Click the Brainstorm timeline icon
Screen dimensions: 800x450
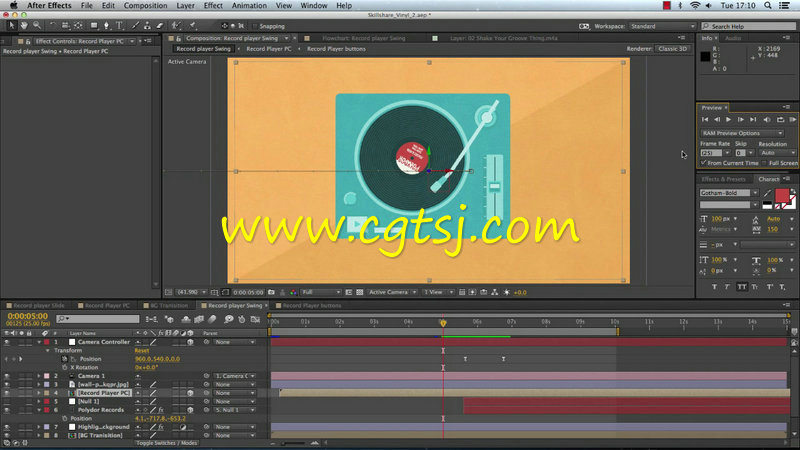pos(229,319)
